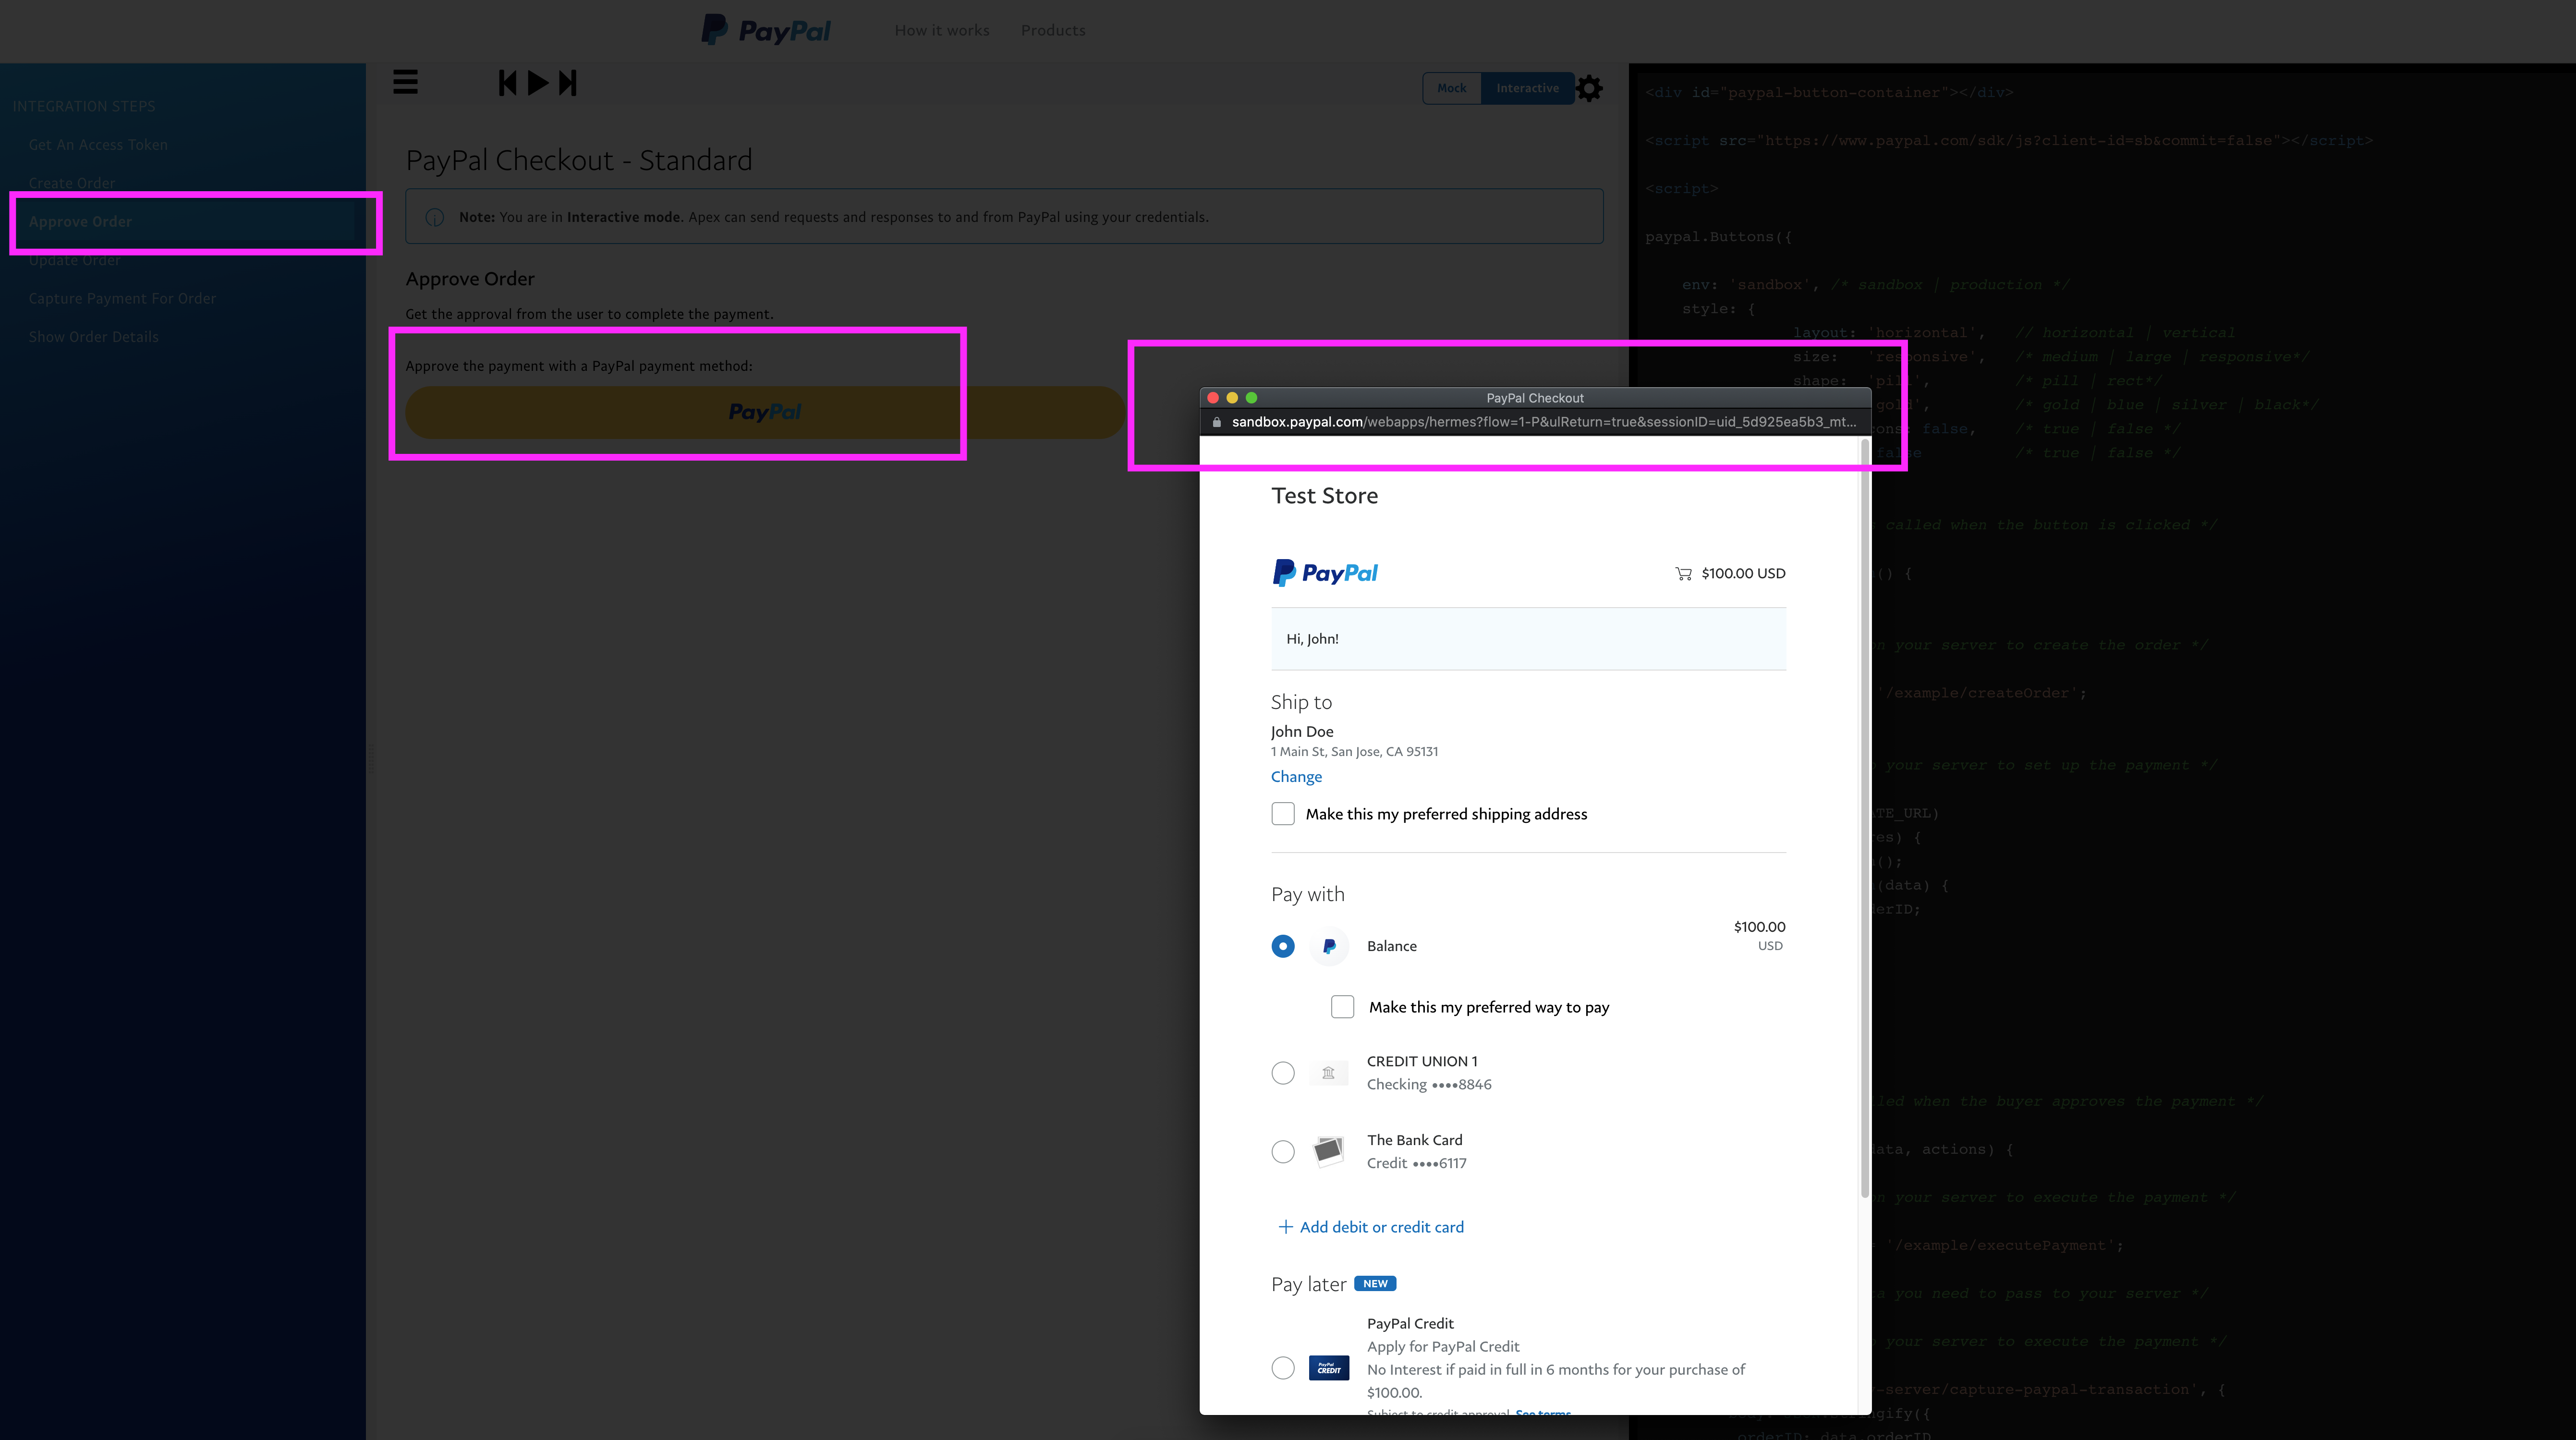Click the info icon in the note
This screenshot has height=1440, width=2576.
(x=435, y=217)
